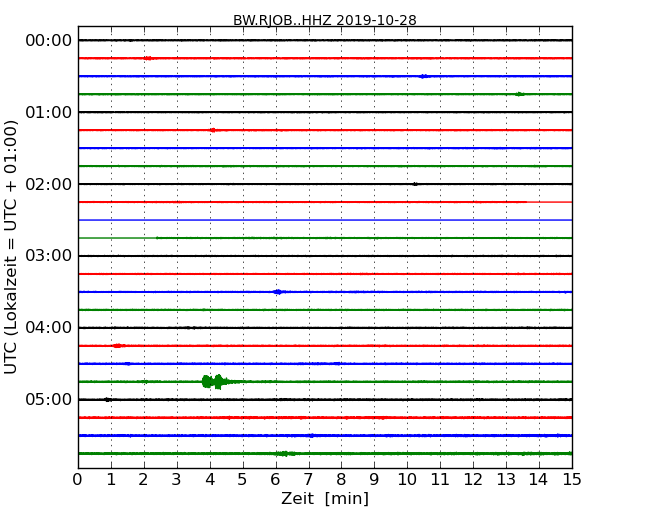
Task: Click x-axis tick label 5
Action: tap(243, 480)
